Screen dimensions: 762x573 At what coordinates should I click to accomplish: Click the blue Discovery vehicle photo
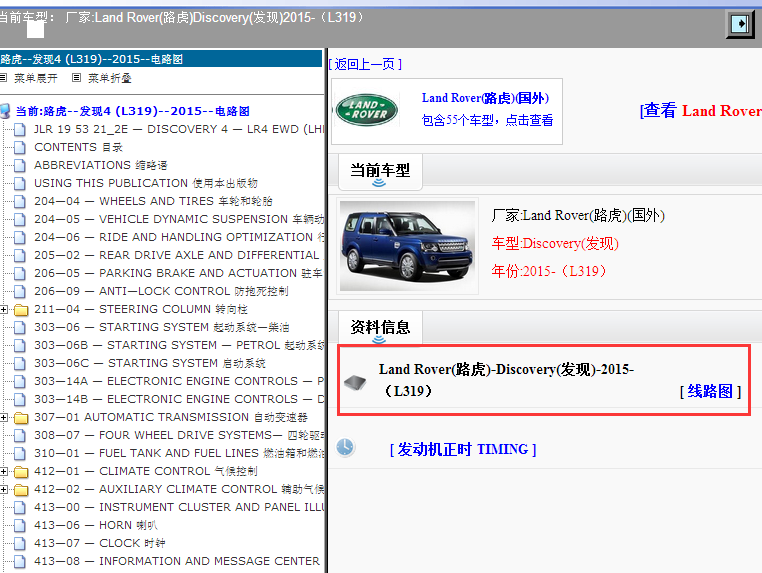point(408,245)
